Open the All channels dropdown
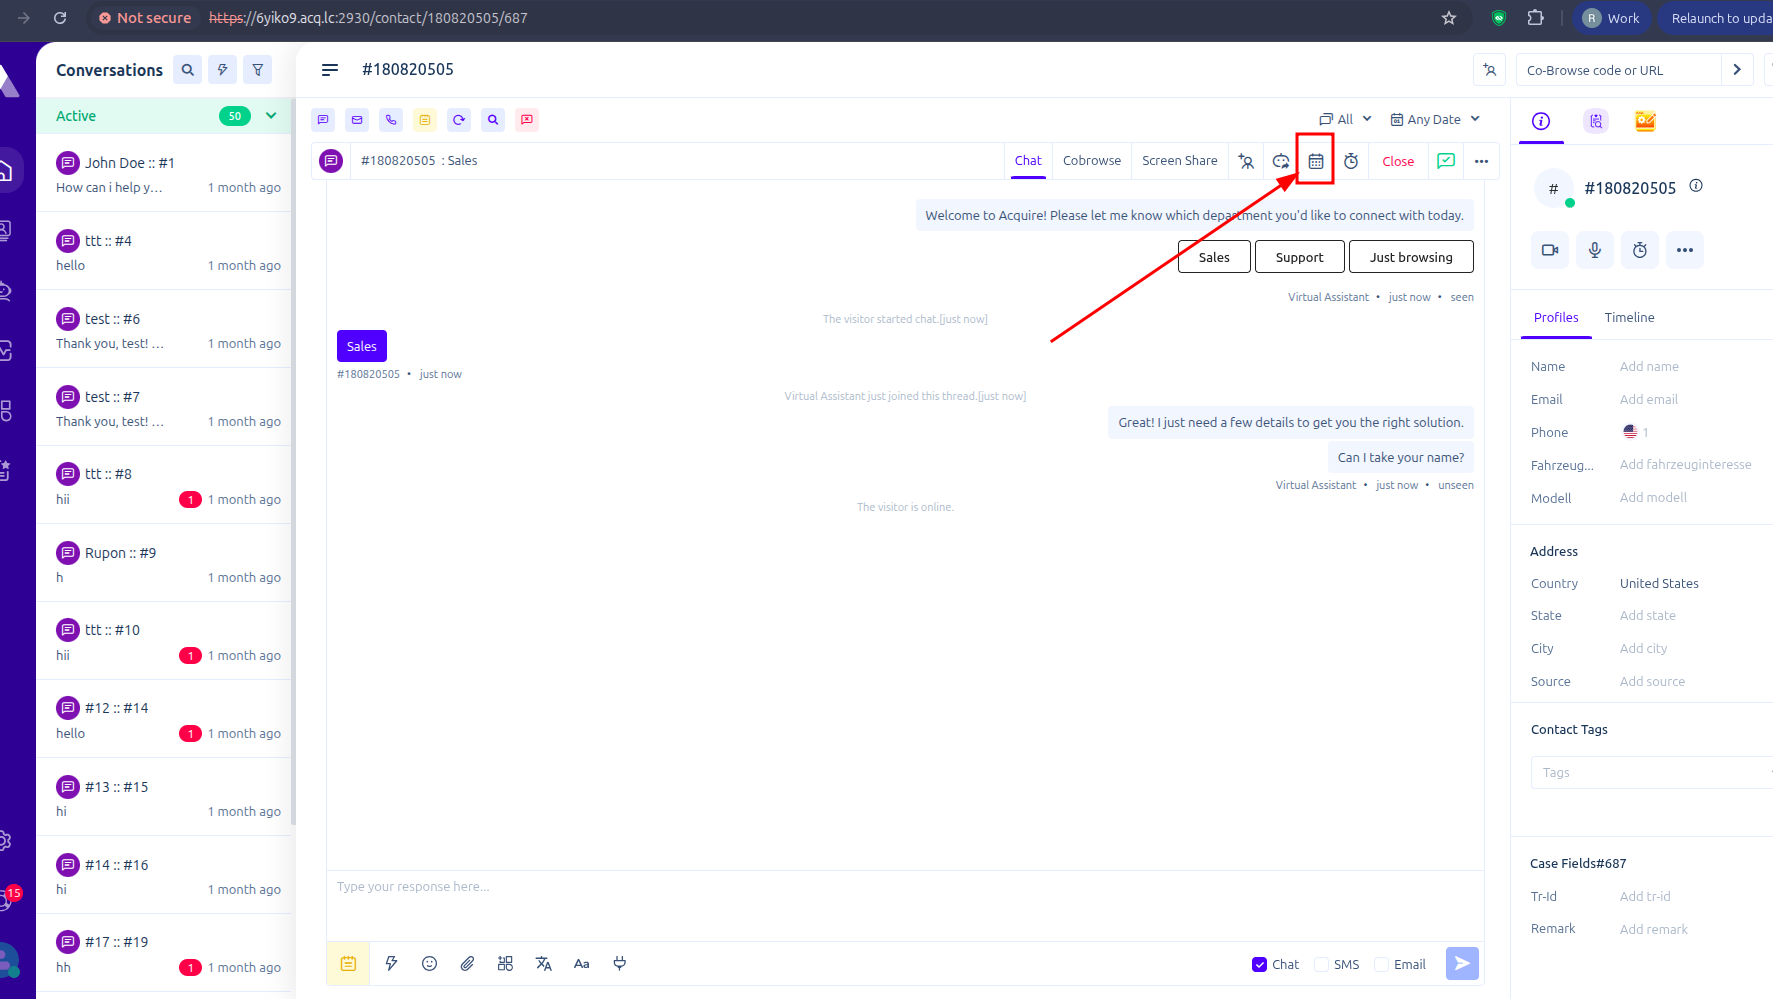1773x999 pixels. pos(1345,119)
